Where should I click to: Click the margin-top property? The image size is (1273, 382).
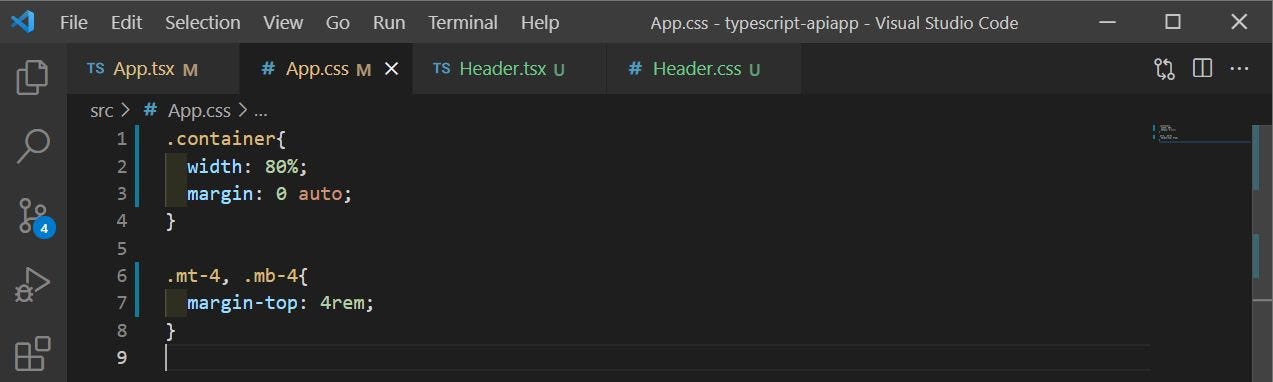click(242, 303)
